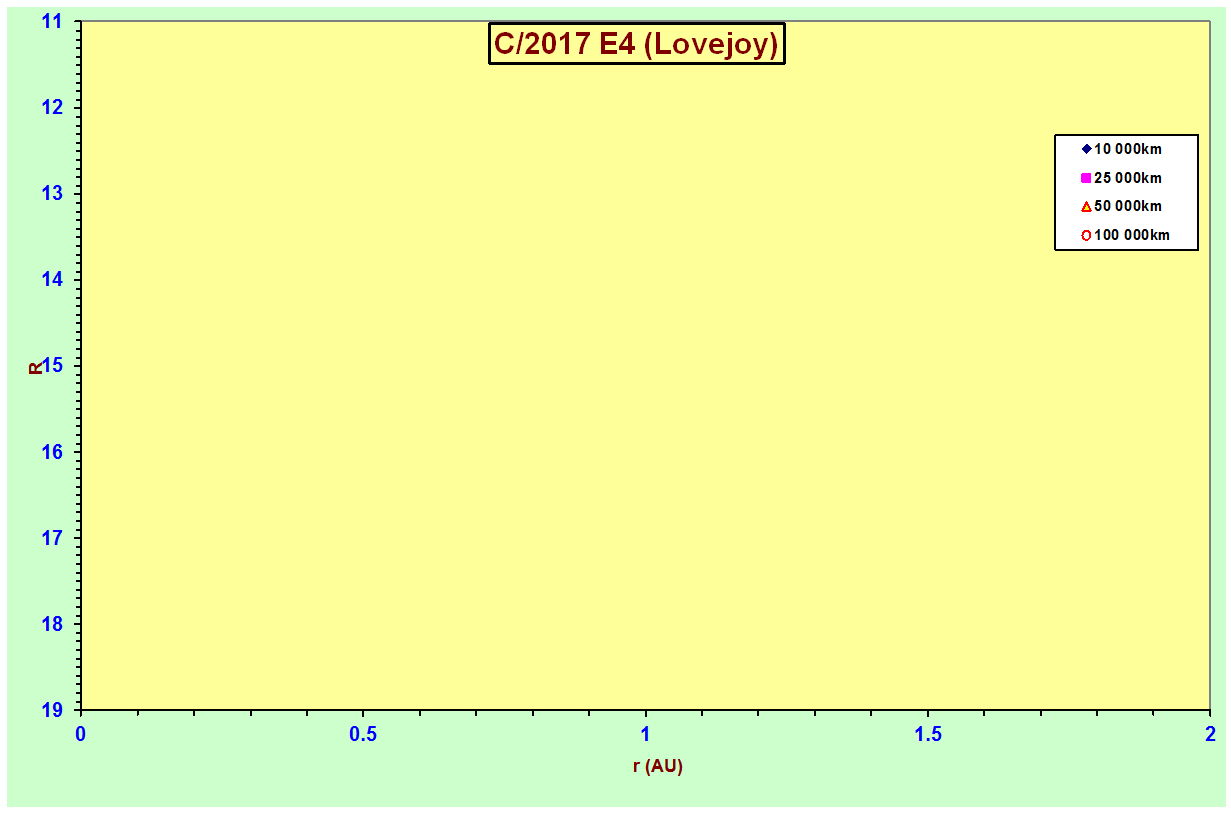Click y-axis label 14

[54, 279]
